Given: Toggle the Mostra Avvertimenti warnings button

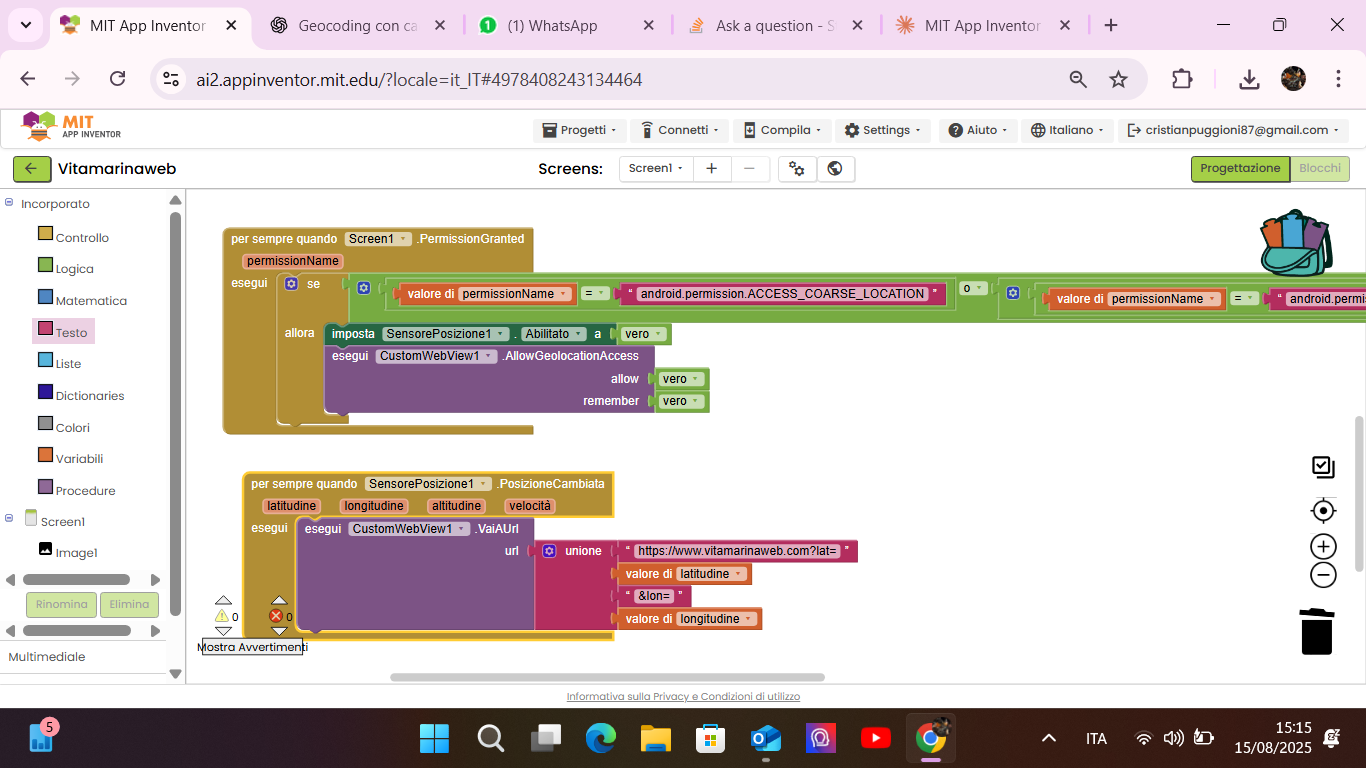Looking at the screenshot, I should point(252,647).
